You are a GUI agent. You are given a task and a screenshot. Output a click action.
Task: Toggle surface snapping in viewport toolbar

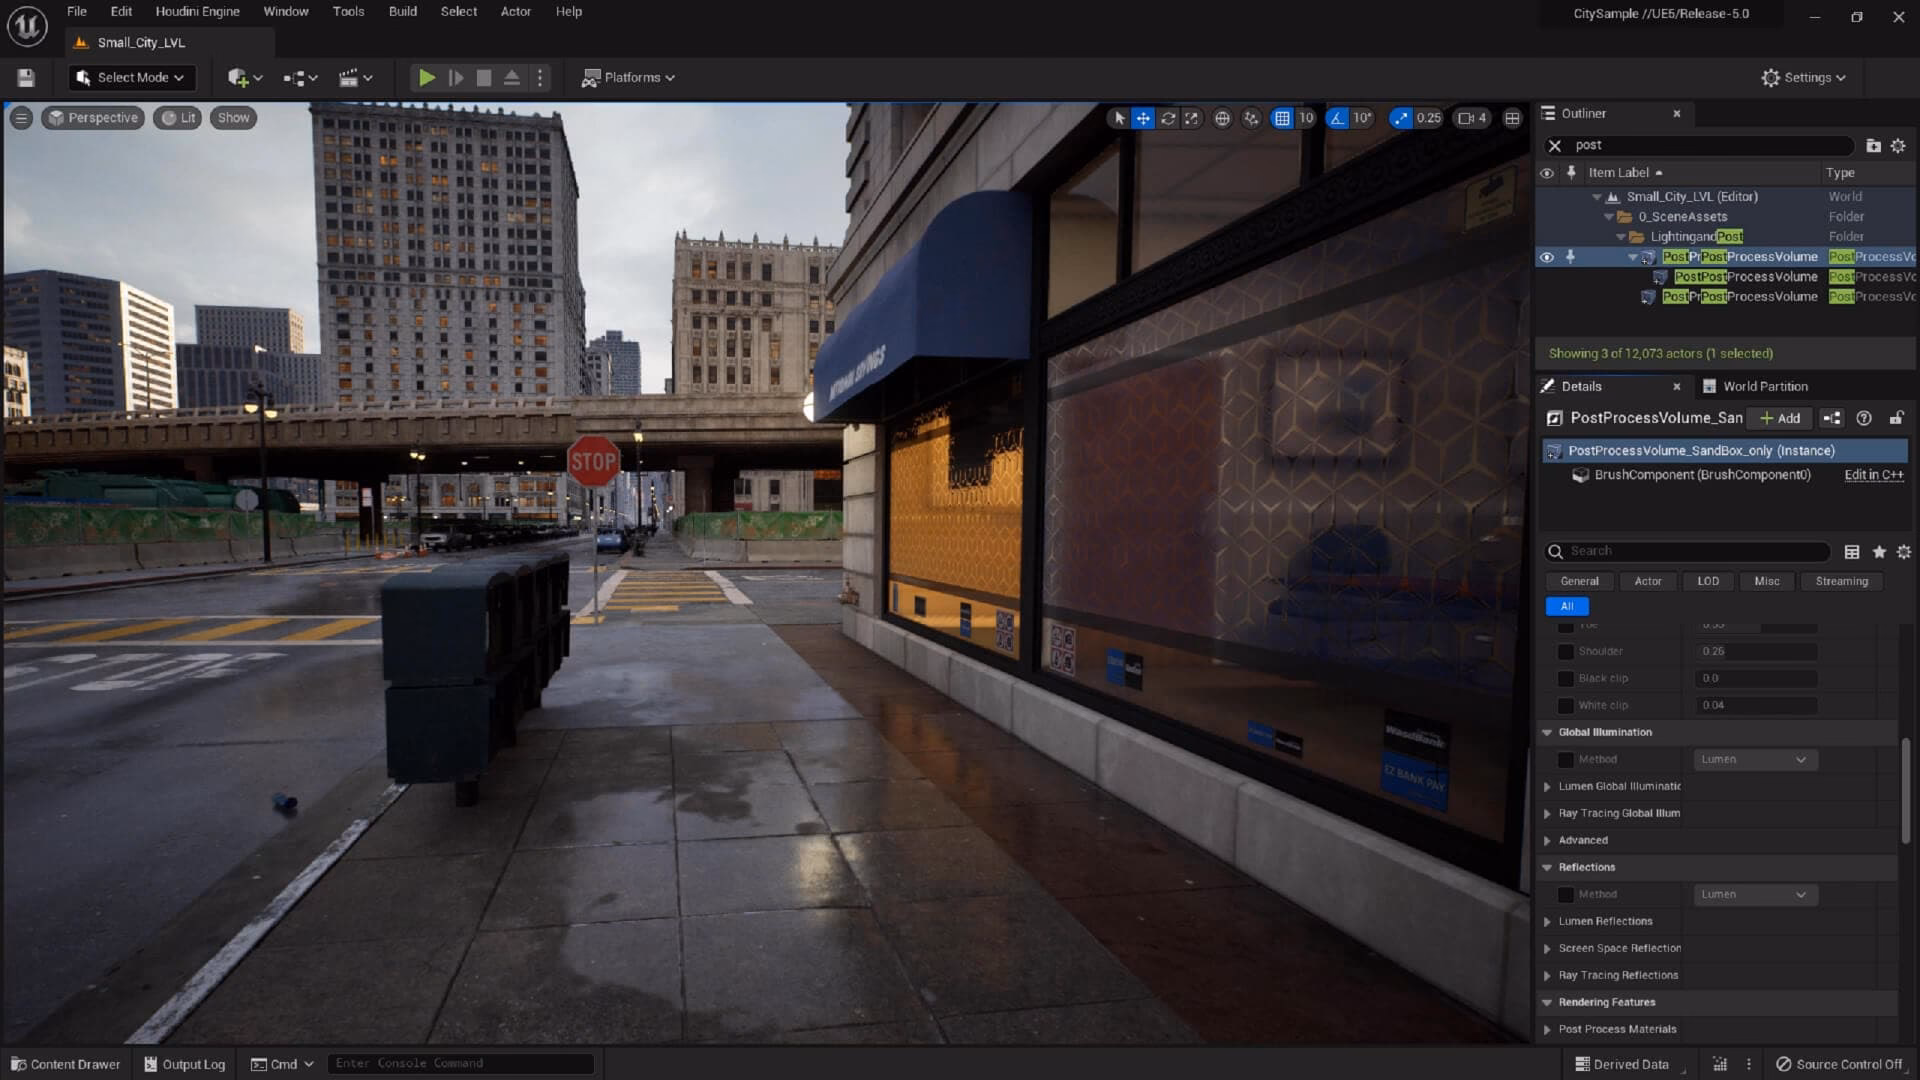(x=1252, y=117)
